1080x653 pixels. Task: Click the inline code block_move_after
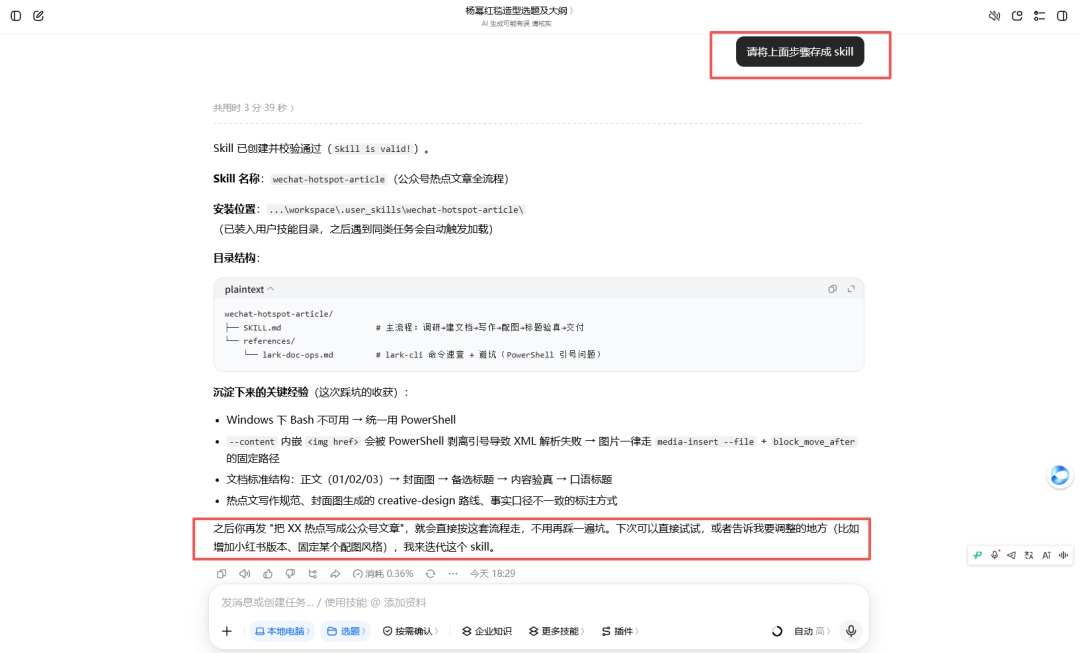pyautogui.click(x=813, y=442)
